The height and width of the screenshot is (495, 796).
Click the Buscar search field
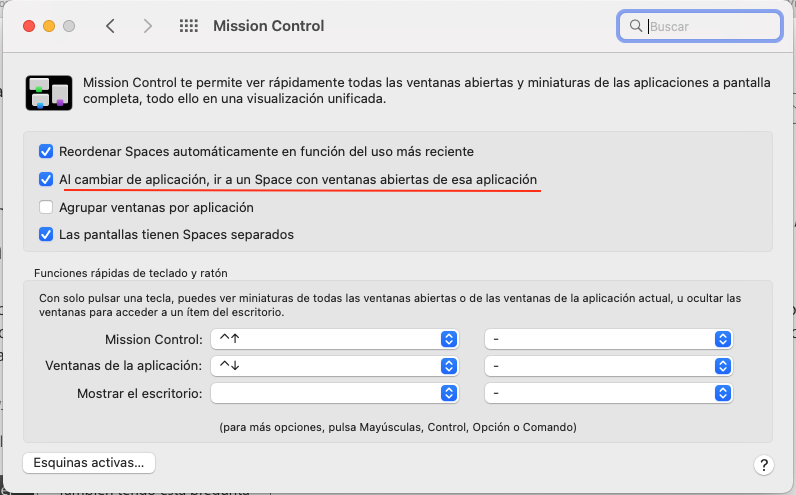point(710,26)
